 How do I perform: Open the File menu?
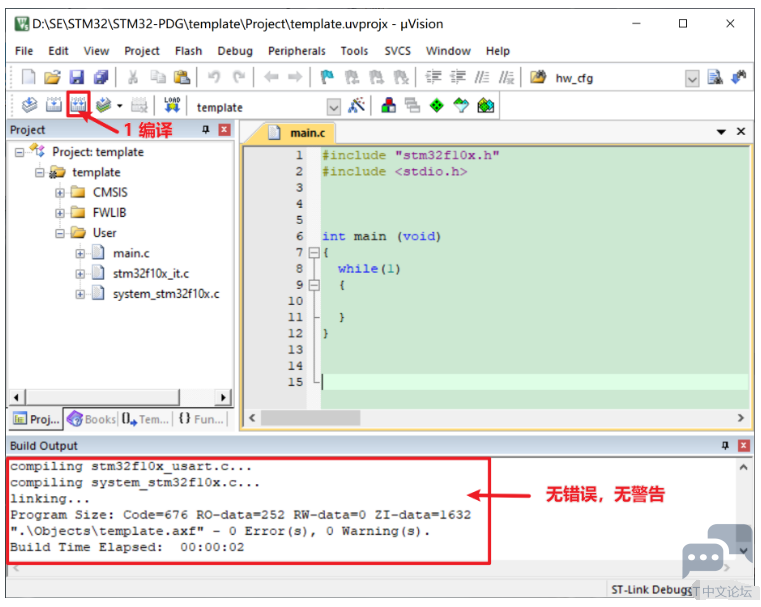tap(24, 51)
